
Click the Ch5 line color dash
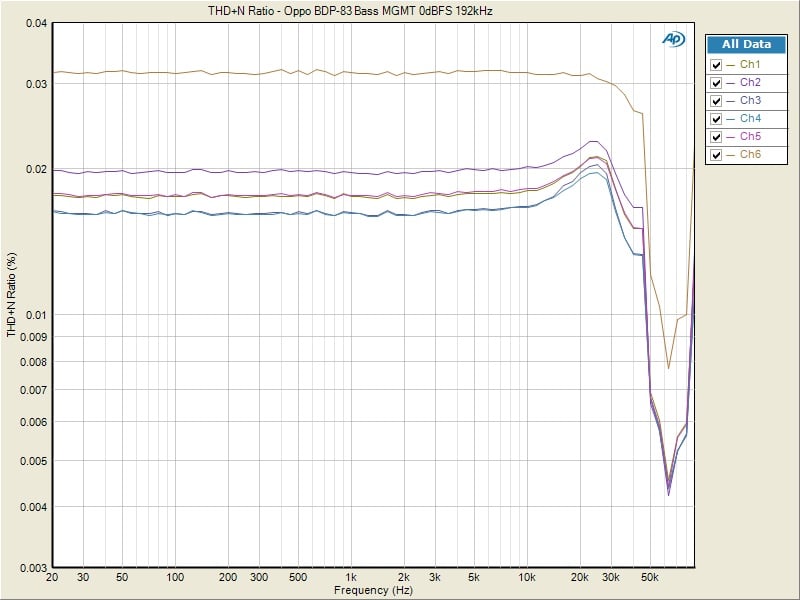(731, 137)
